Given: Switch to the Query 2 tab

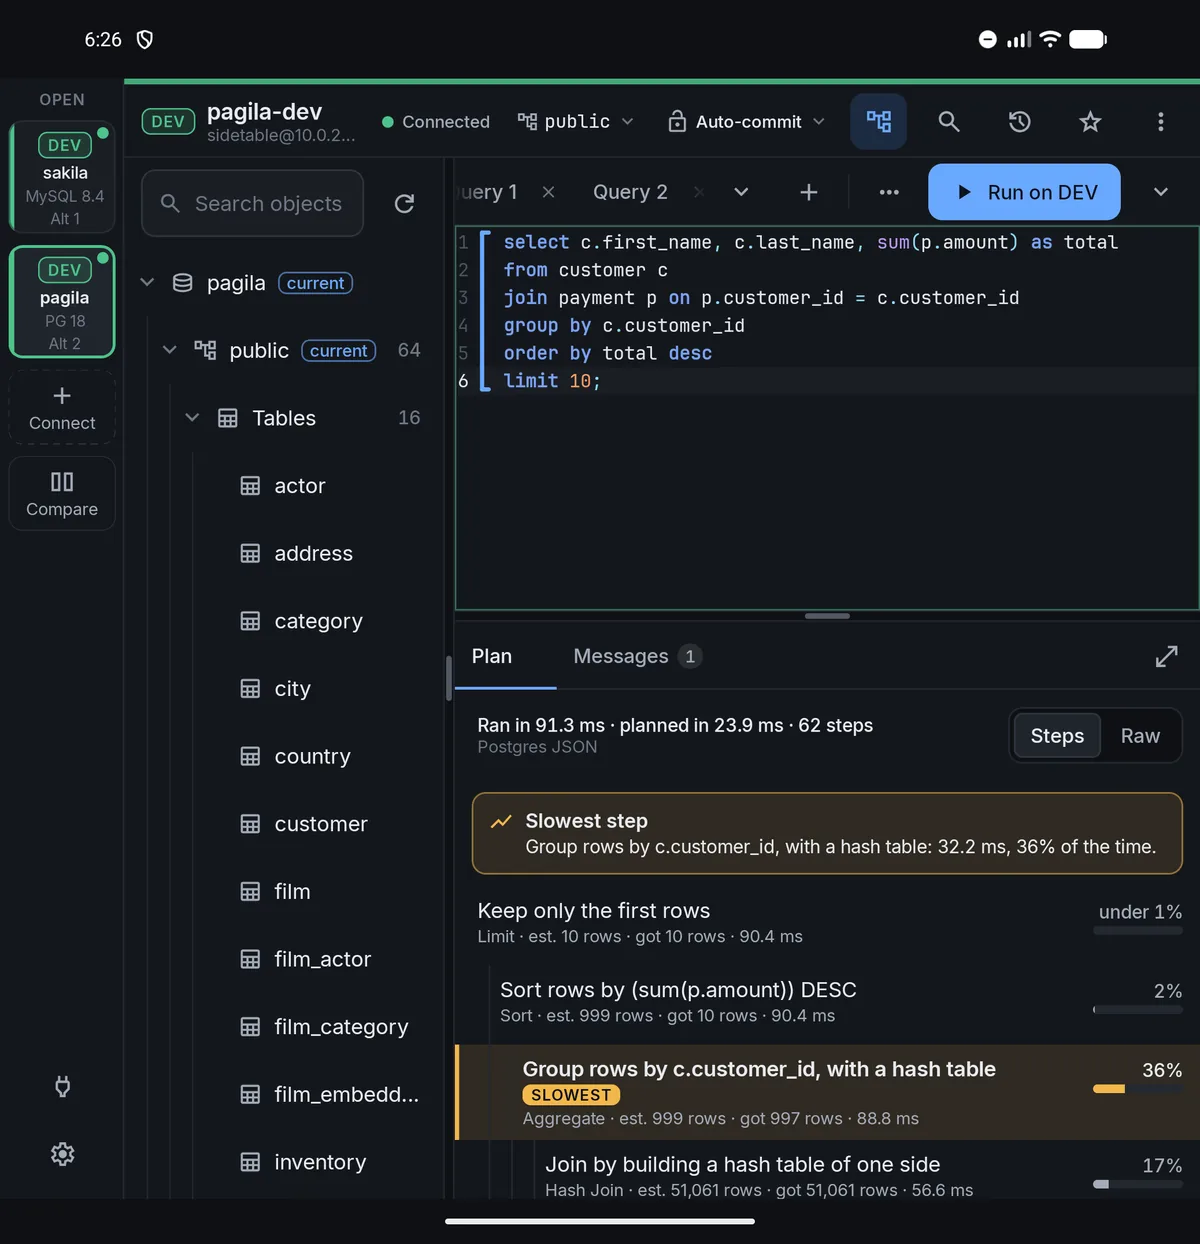Looking at the screenshot, I should coord(630,191).
